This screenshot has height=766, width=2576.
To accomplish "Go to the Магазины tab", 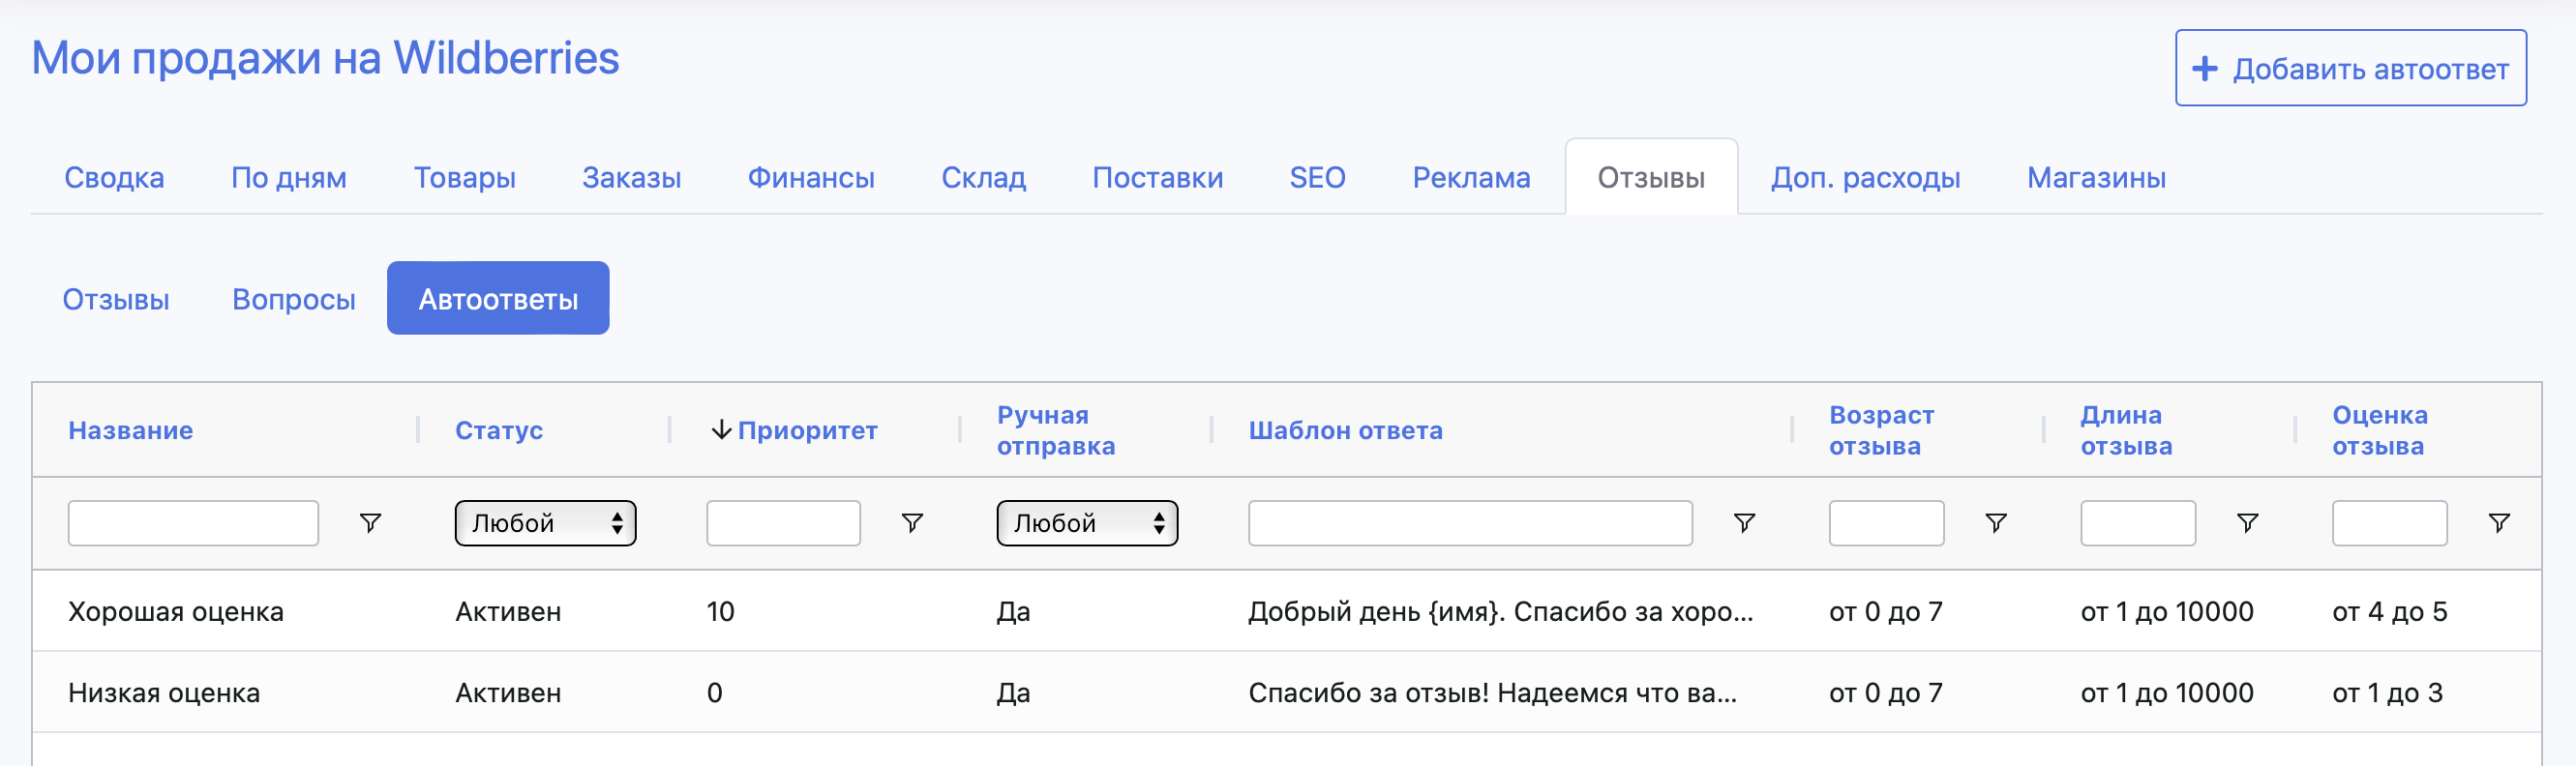I will [2097, 177].
